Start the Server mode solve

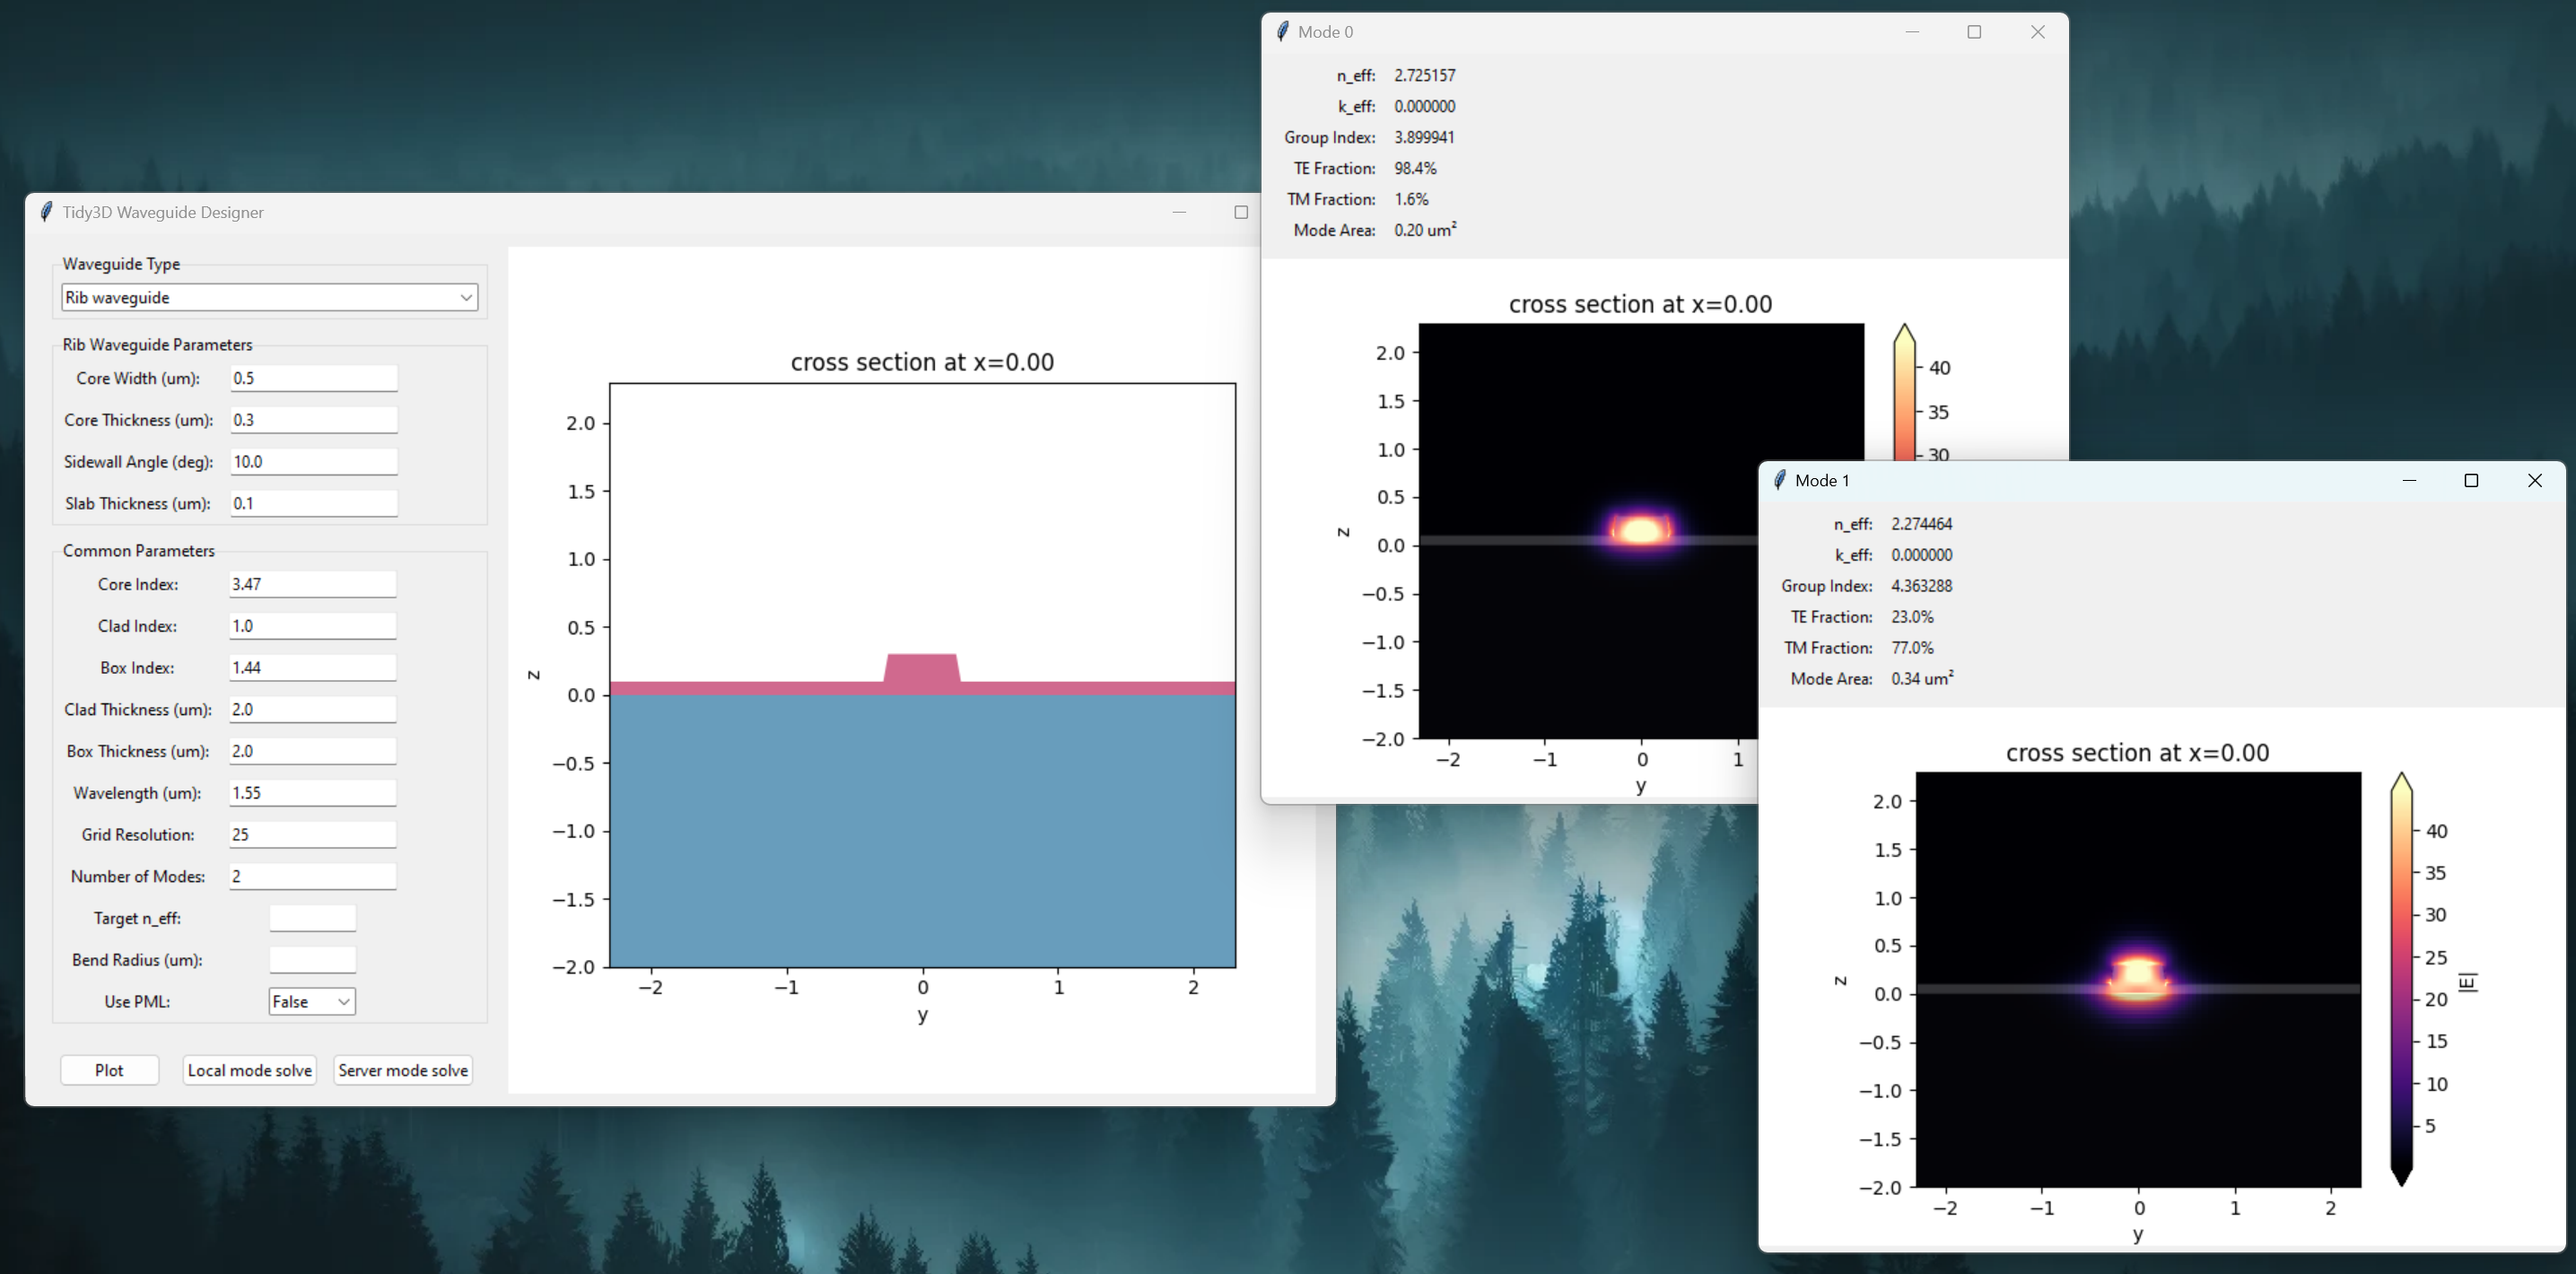pyautogui.click(x=403, y=1070)
